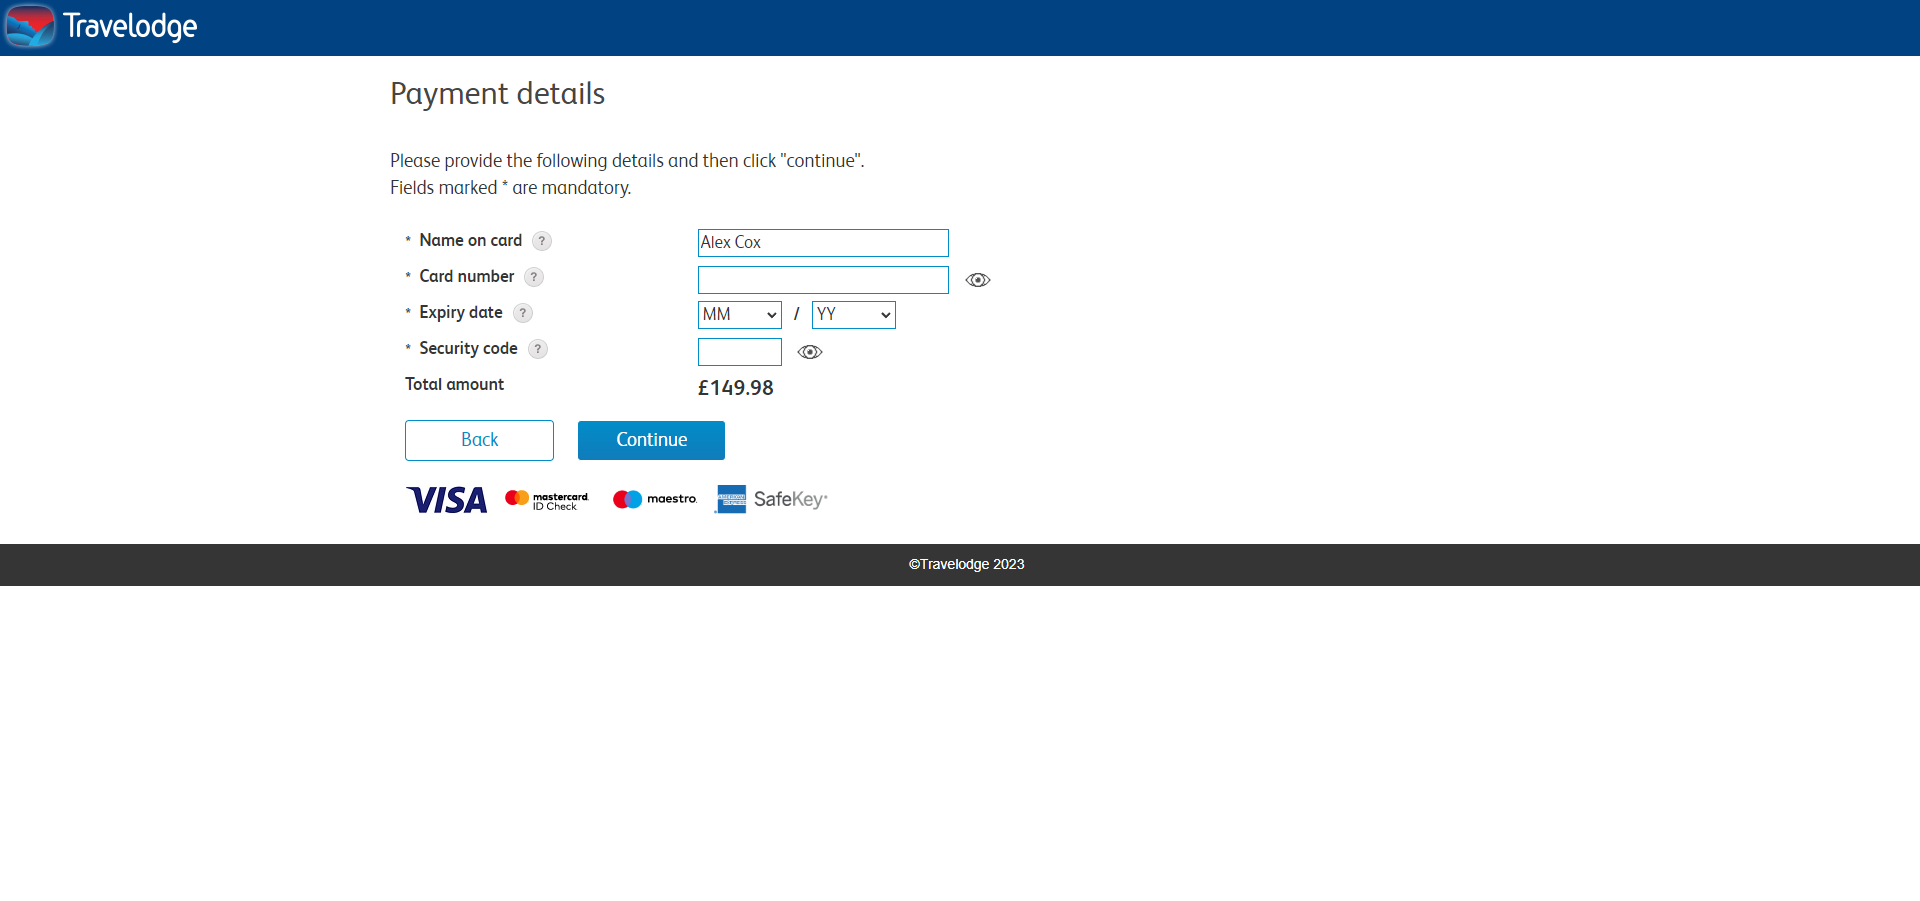Open help tooltip for Expiry date
Viewport: 1920px width, 901px height.
click(523, 313)
